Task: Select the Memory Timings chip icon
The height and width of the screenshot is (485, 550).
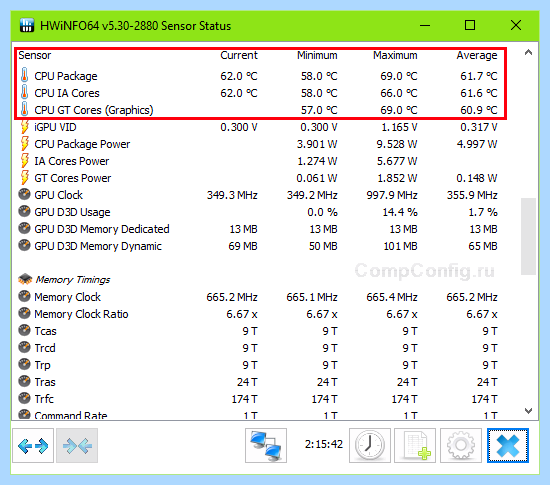Action: coord(25,279)
